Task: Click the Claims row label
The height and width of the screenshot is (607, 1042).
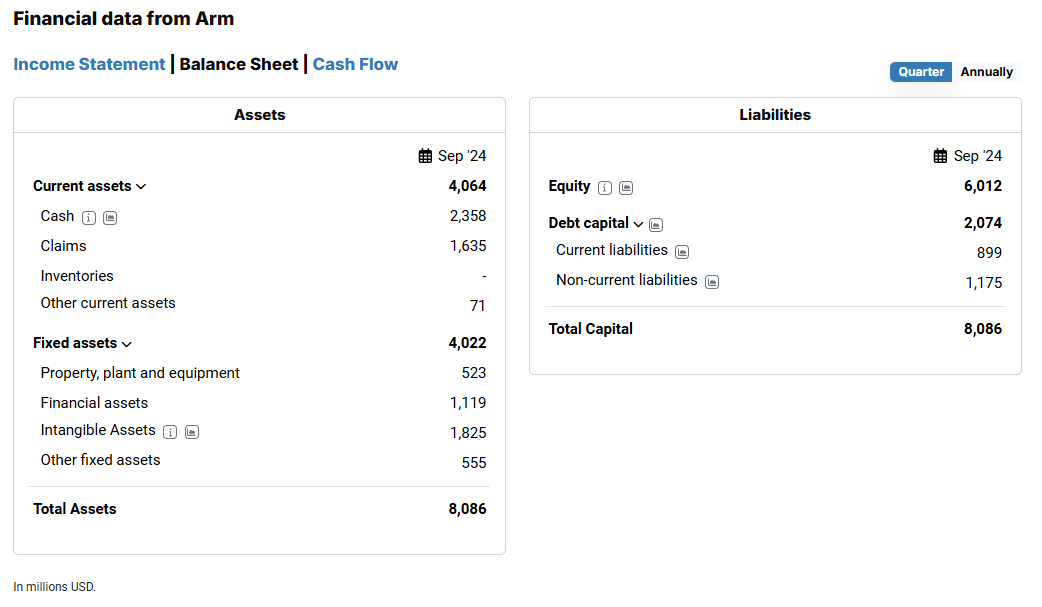Action: tap(63, 246)
